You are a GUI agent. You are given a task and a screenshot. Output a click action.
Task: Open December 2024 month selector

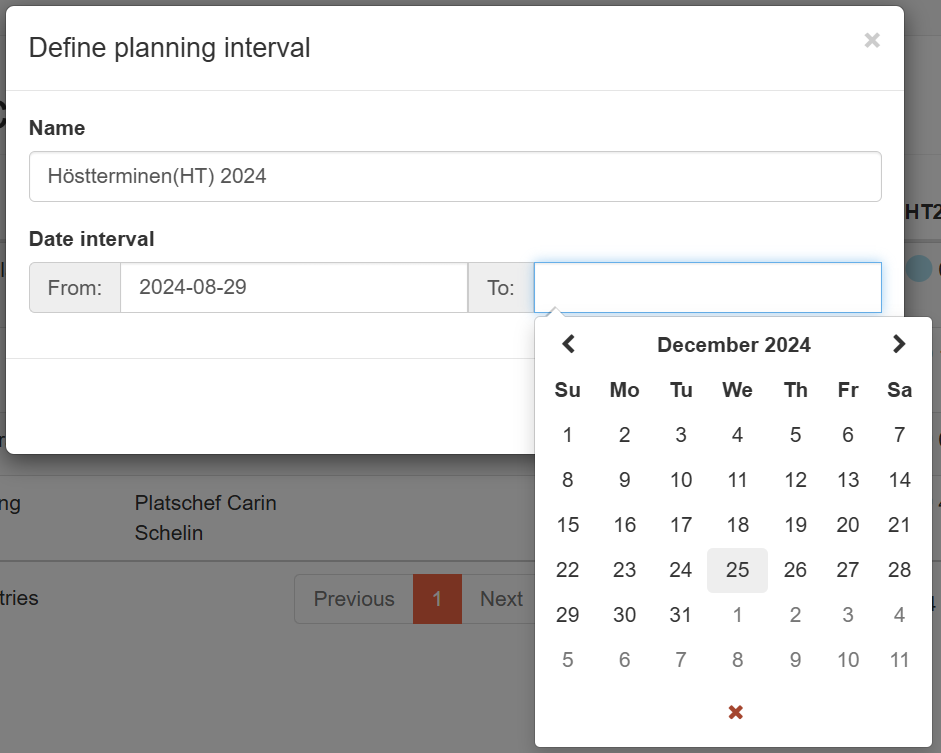(x=733, y=345)
